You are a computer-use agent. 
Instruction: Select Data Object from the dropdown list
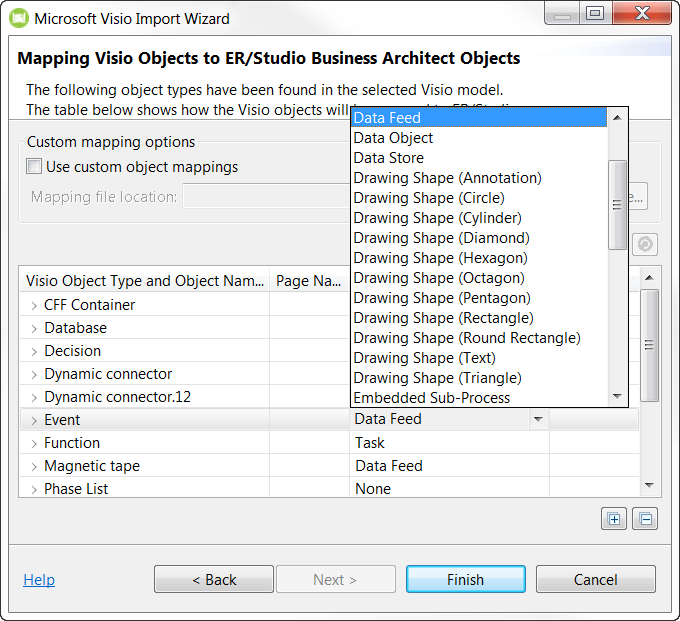pyautogui.click(x=393, y=138)
